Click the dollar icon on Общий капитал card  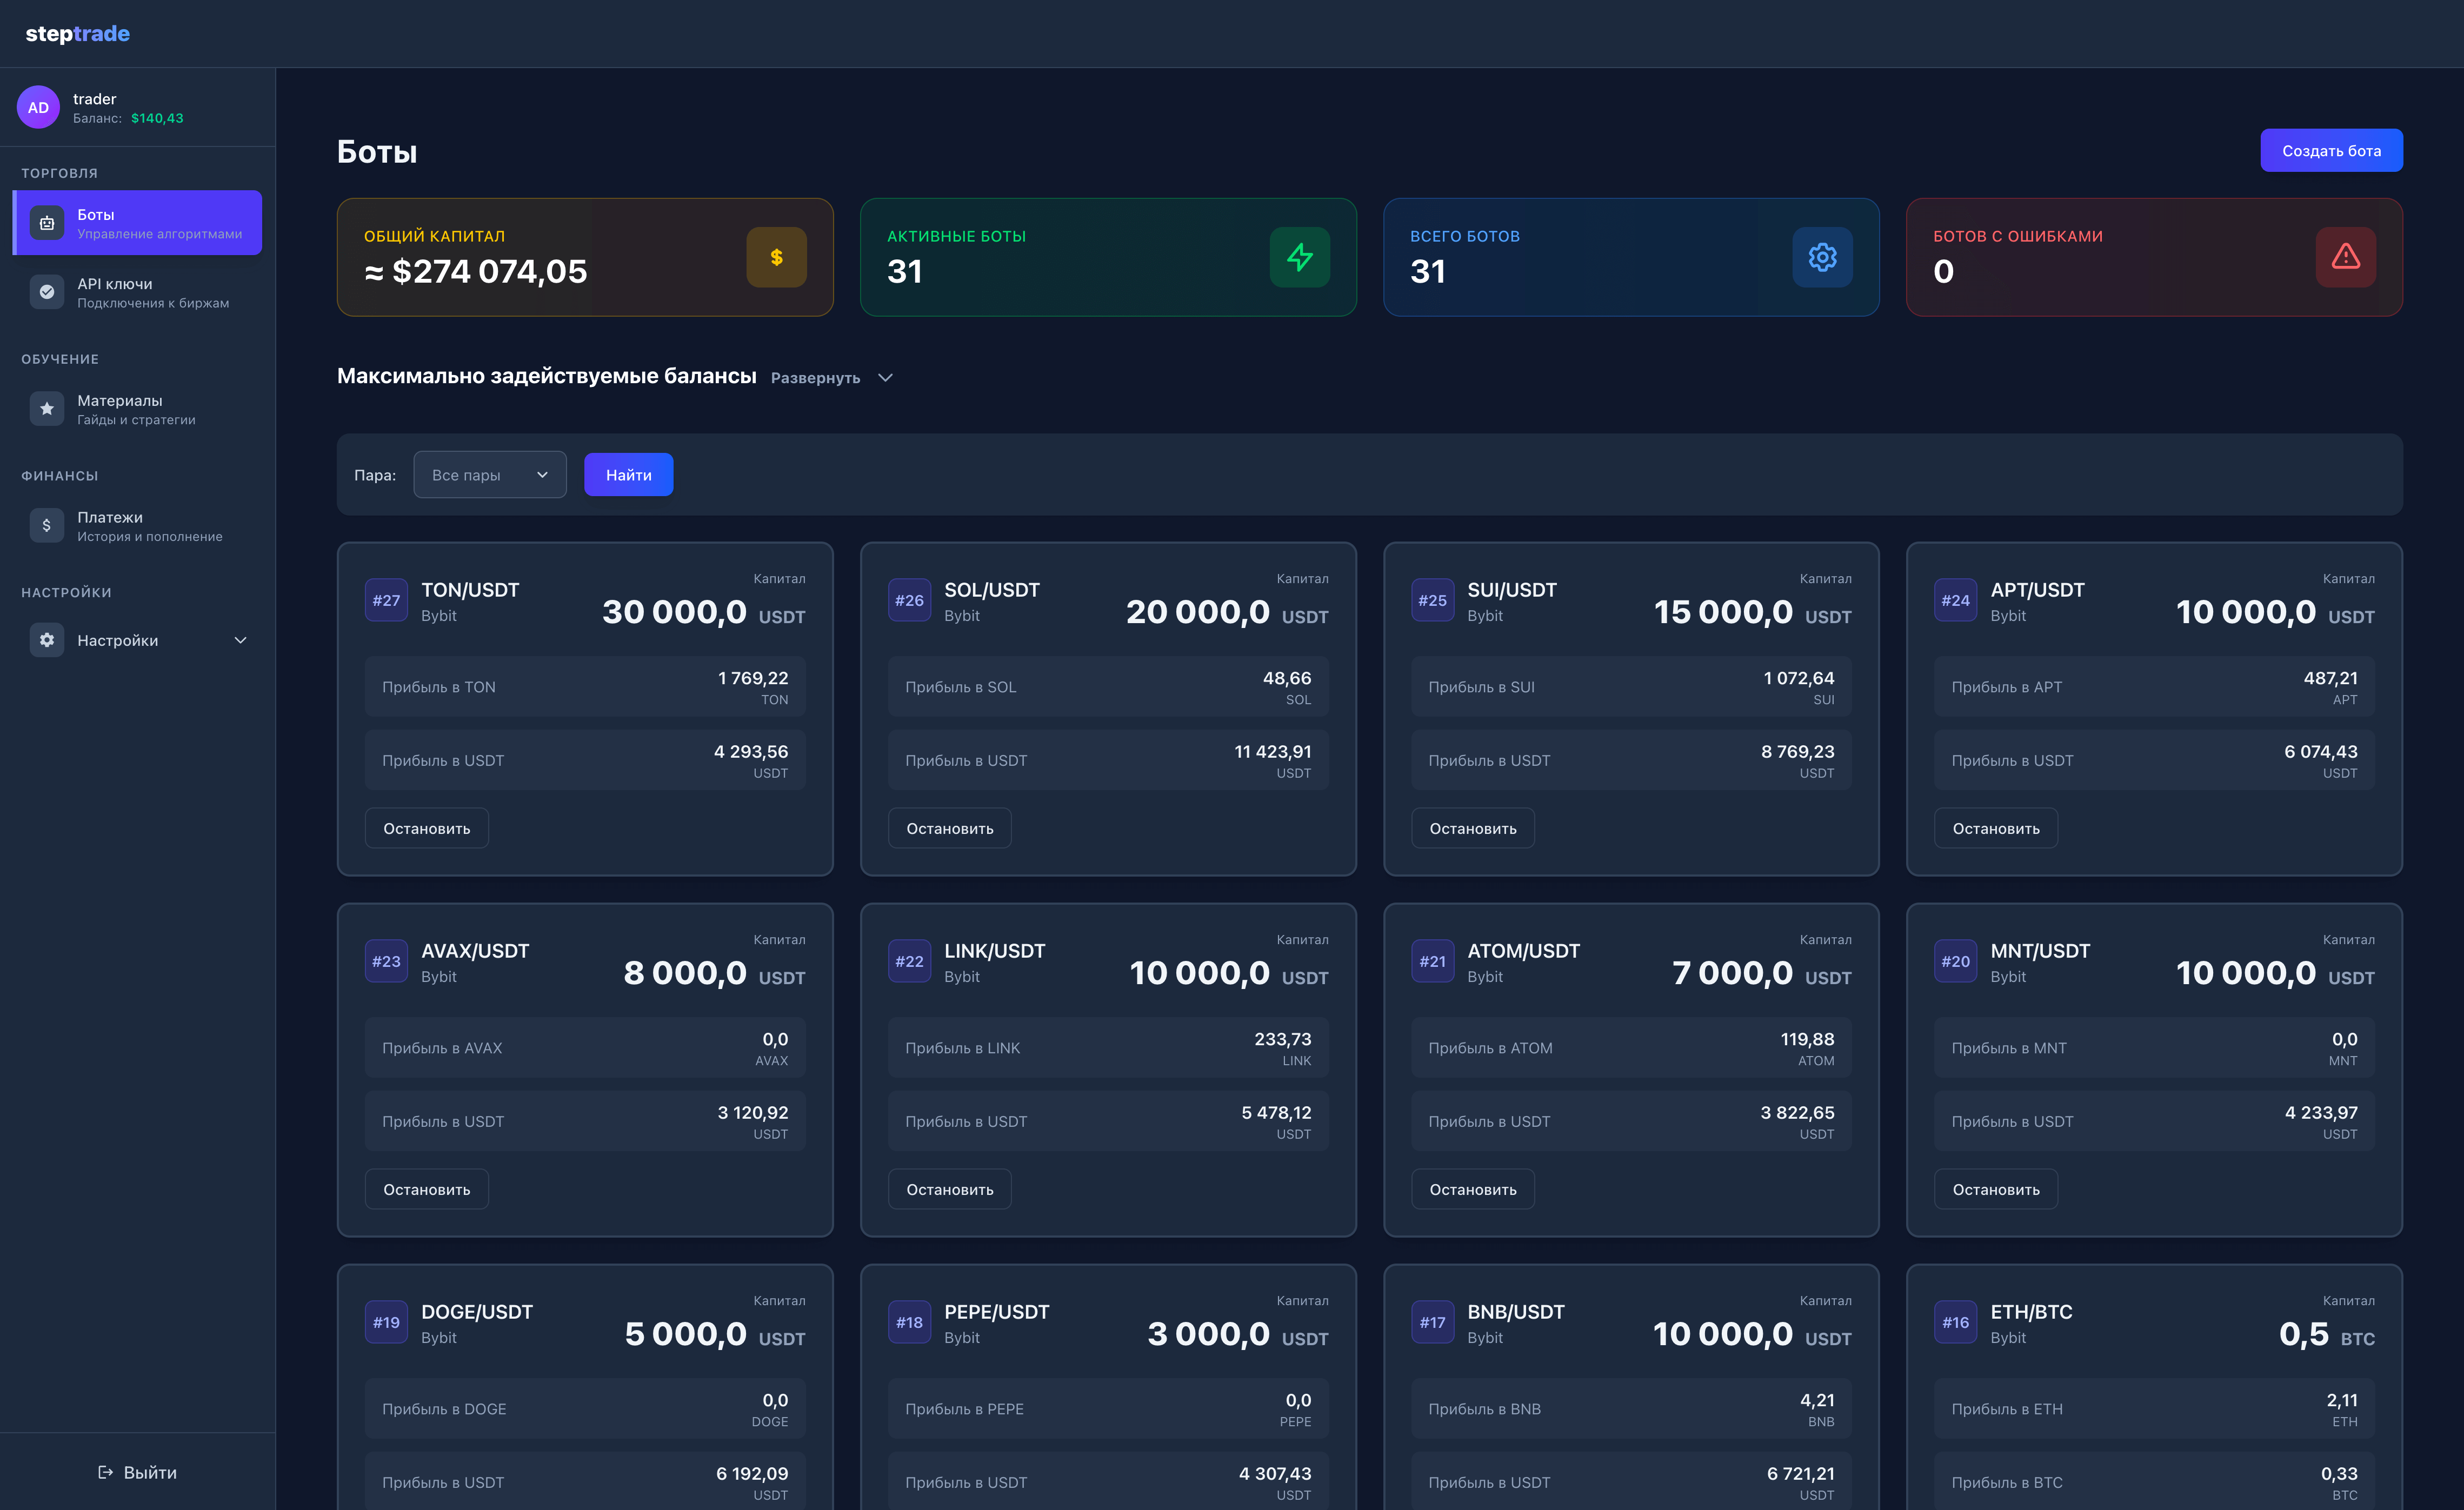tap(776, 257)
